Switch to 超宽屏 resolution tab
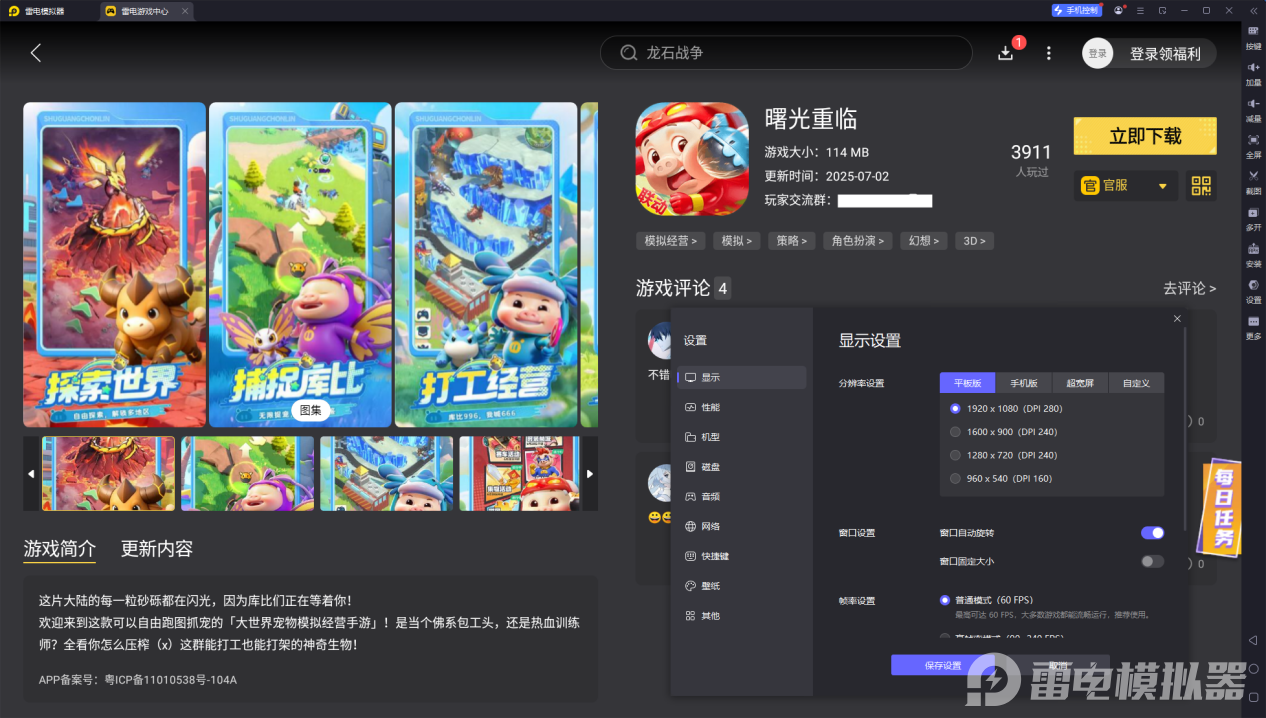Viewport: 1266px width, 718px height. tap(1080, 383)
